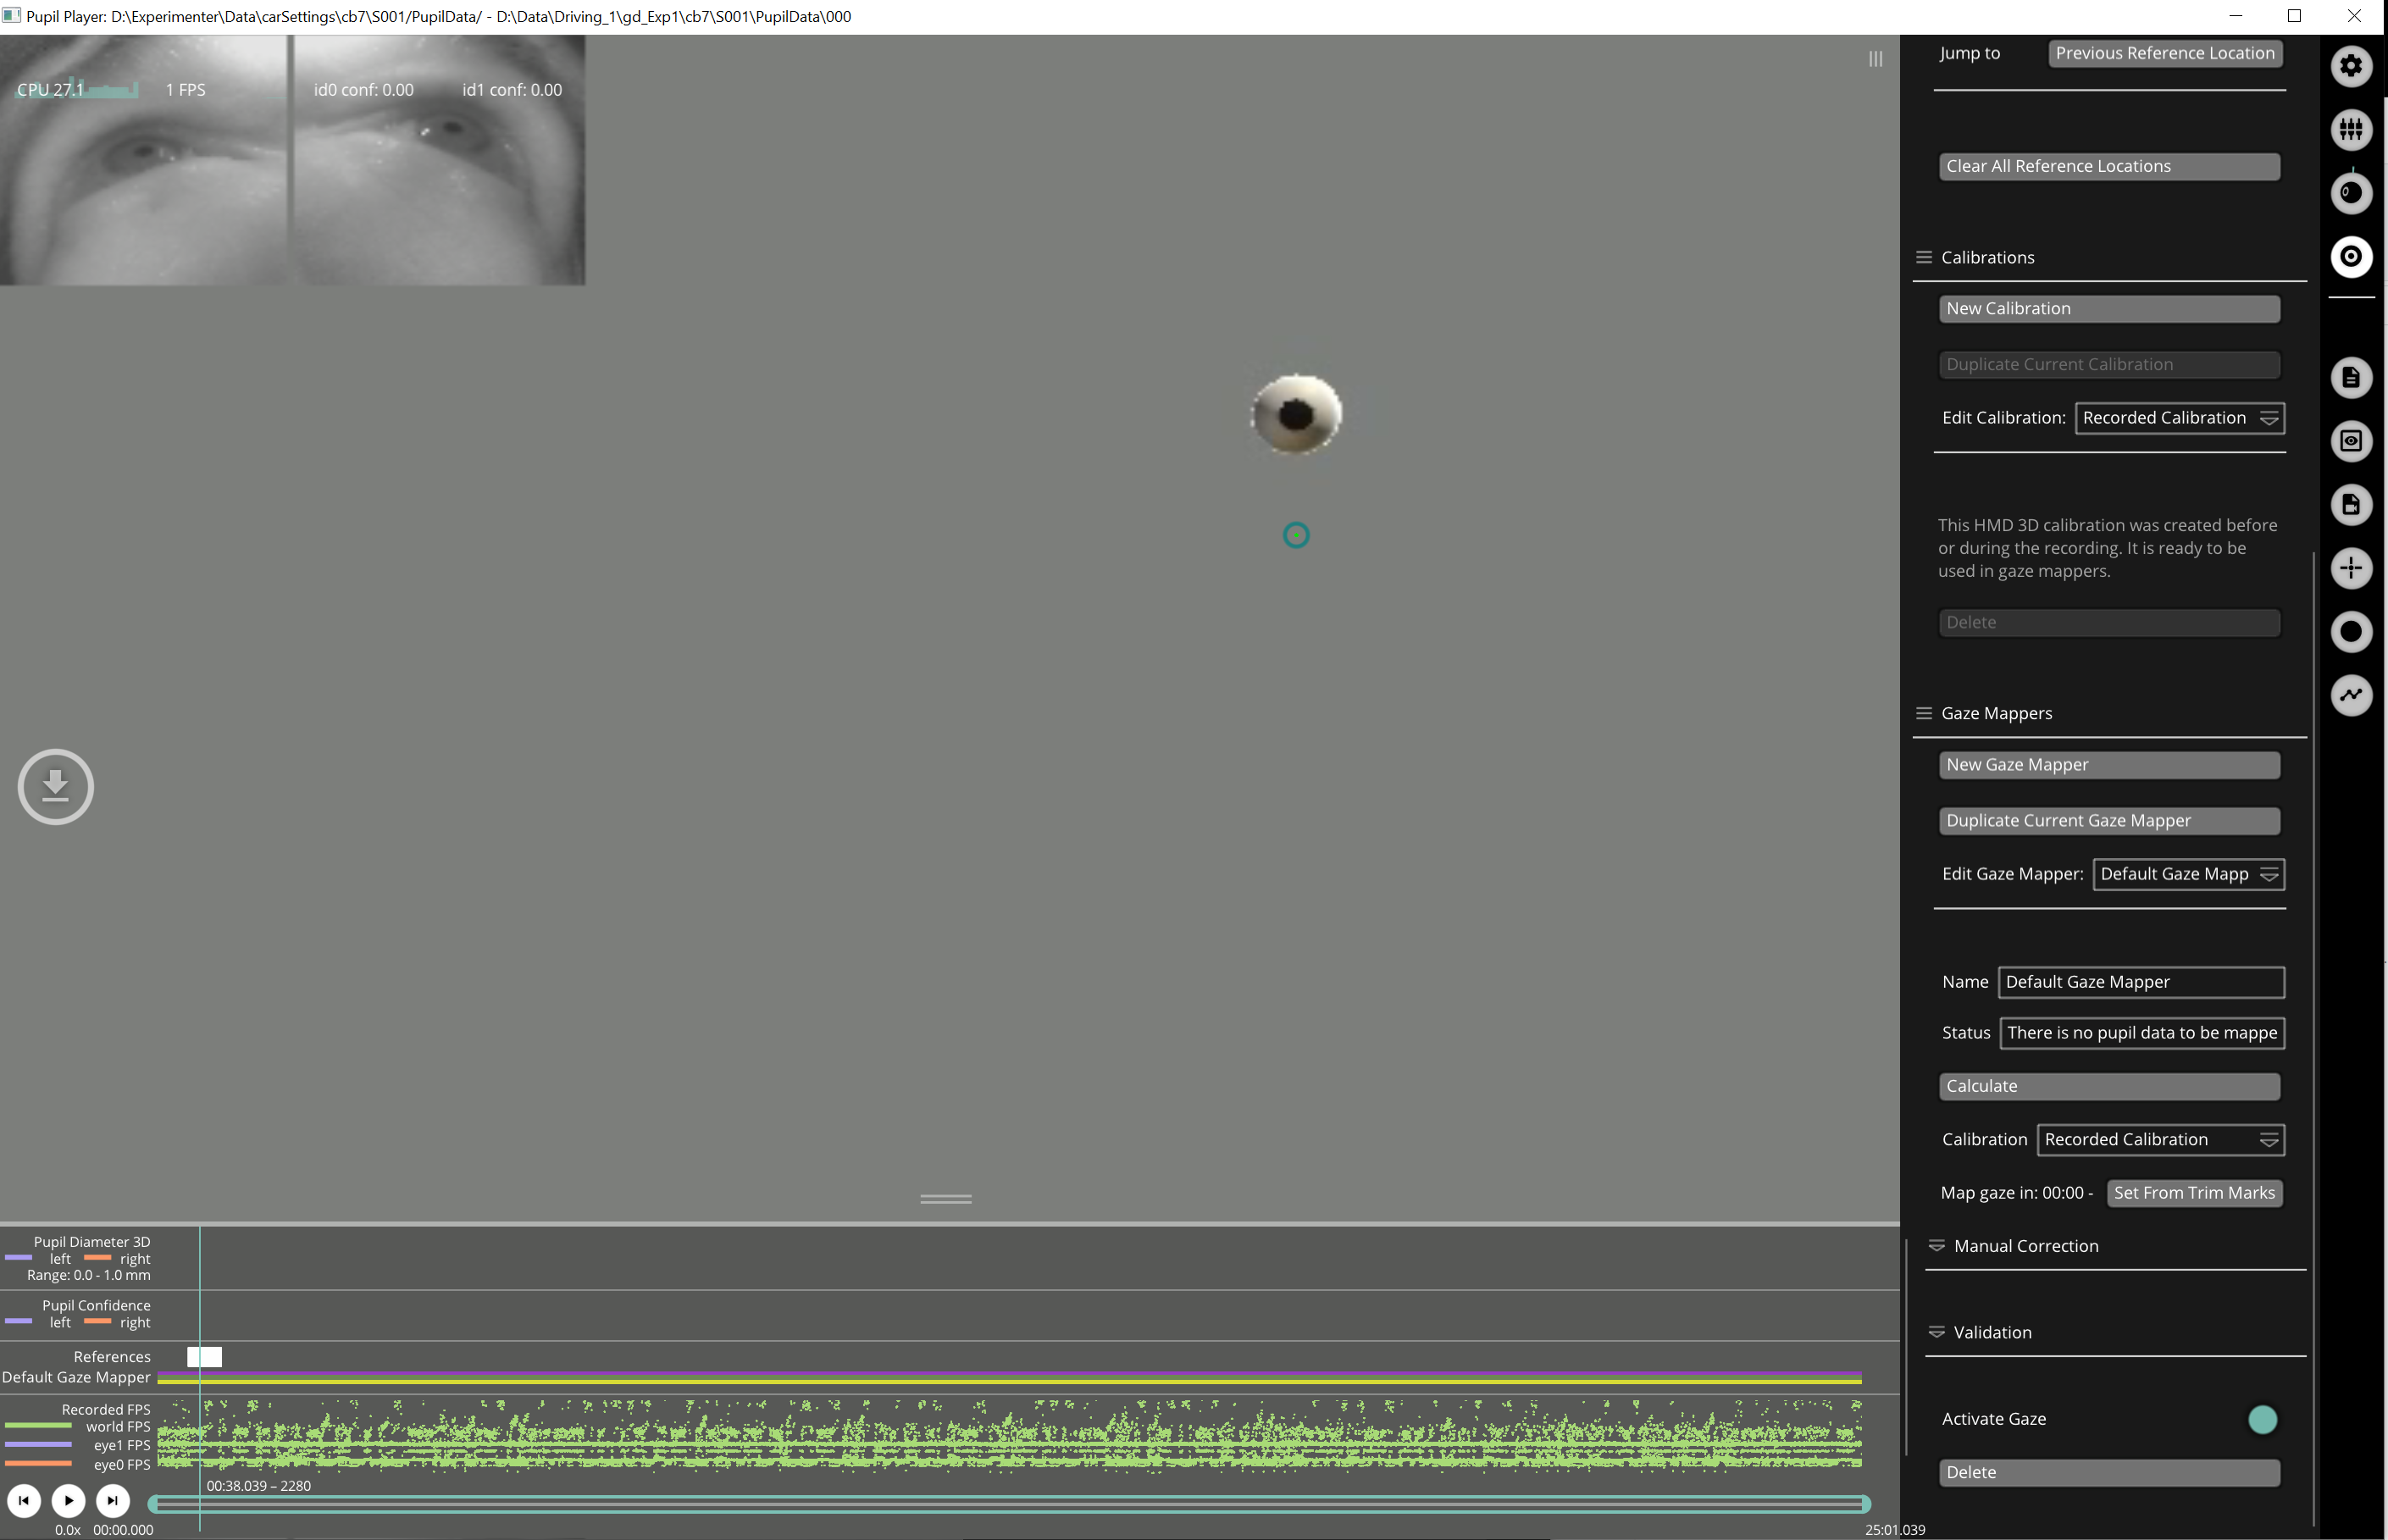2388x1540 pixels.
Task: Click the 'Jump to' label
Action: point(1970,53)
